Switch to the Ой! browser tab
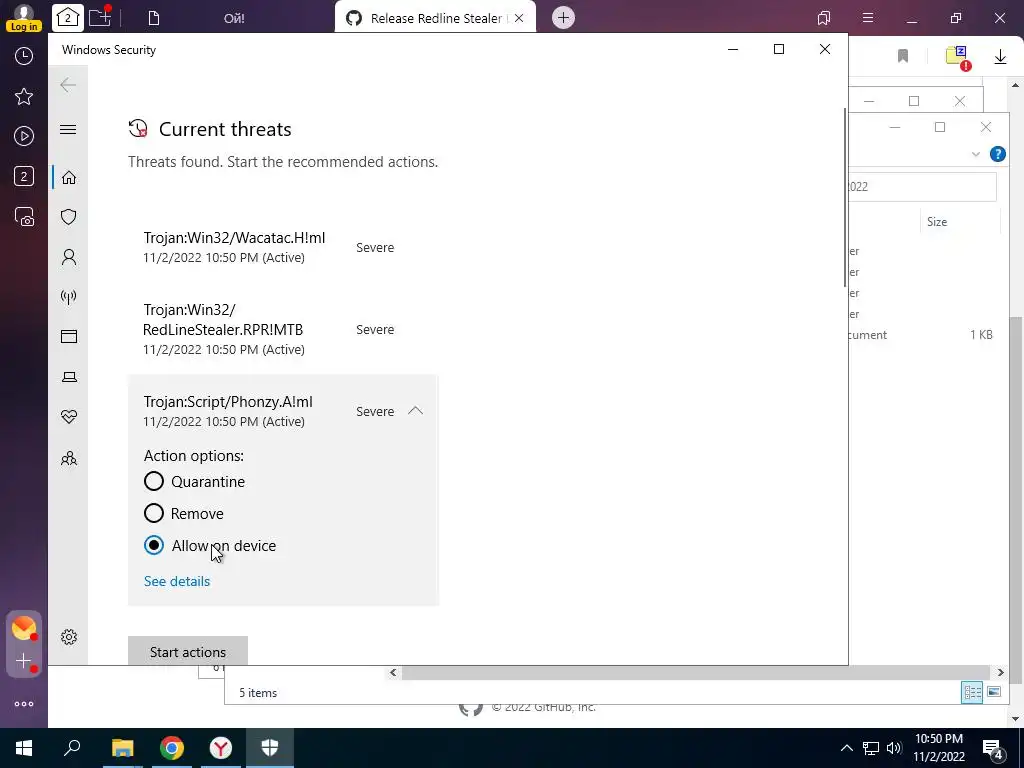Image resolution: width=1024 pixels, height=768 pixels. point(234,18)
